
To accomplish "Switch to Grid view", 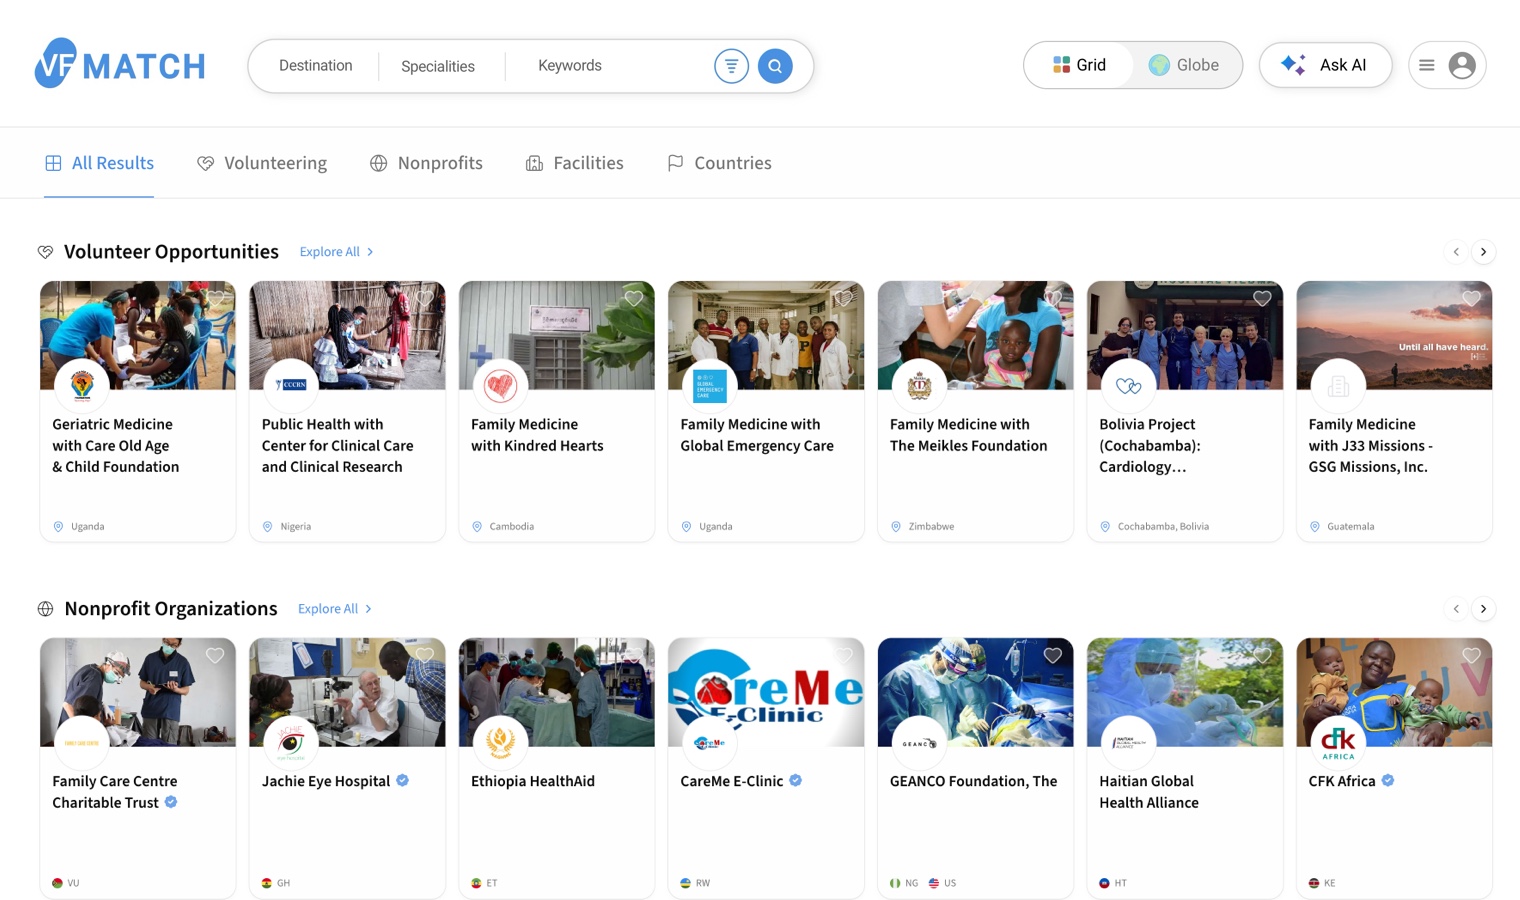I will coord(1080,65).
